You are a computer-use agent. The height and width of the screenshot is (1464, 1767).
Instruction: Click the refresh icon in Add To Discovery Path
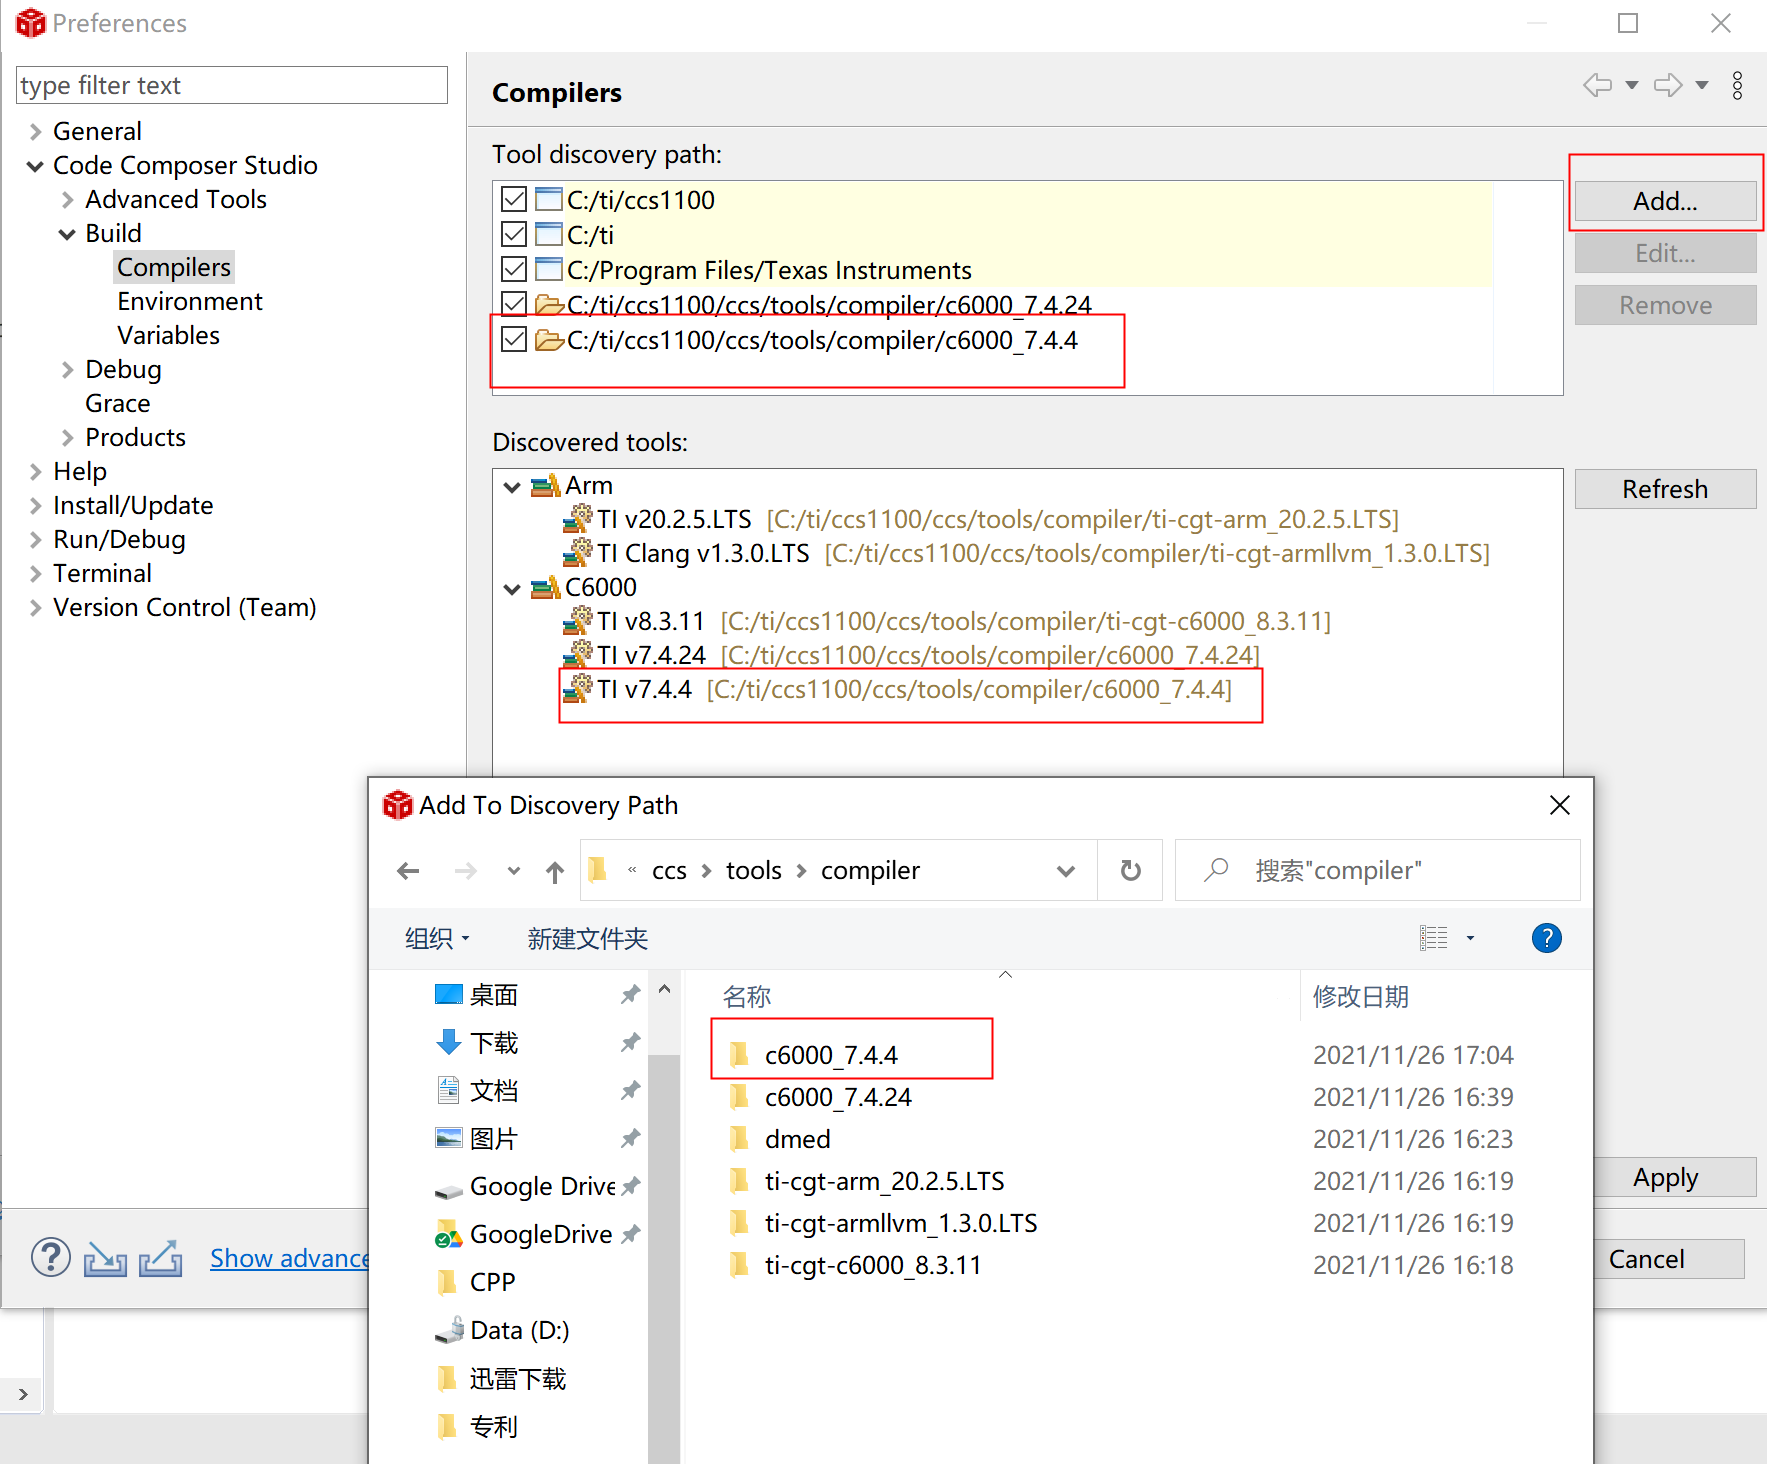pyautogui.click(x=1130, y=870)
